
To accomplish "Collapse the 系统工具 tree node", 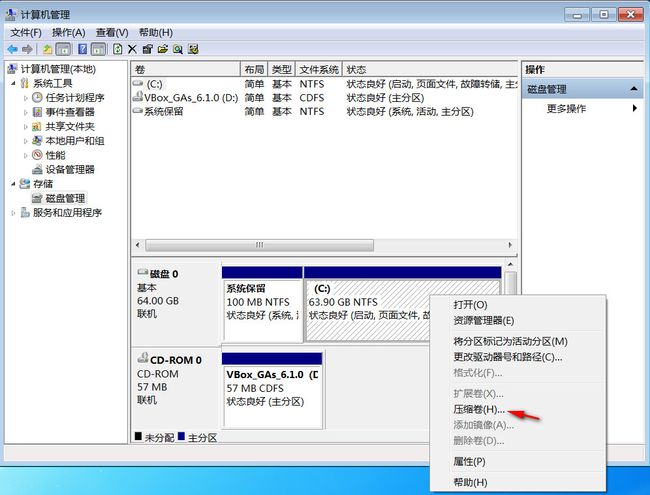I will tap(13, 83).
